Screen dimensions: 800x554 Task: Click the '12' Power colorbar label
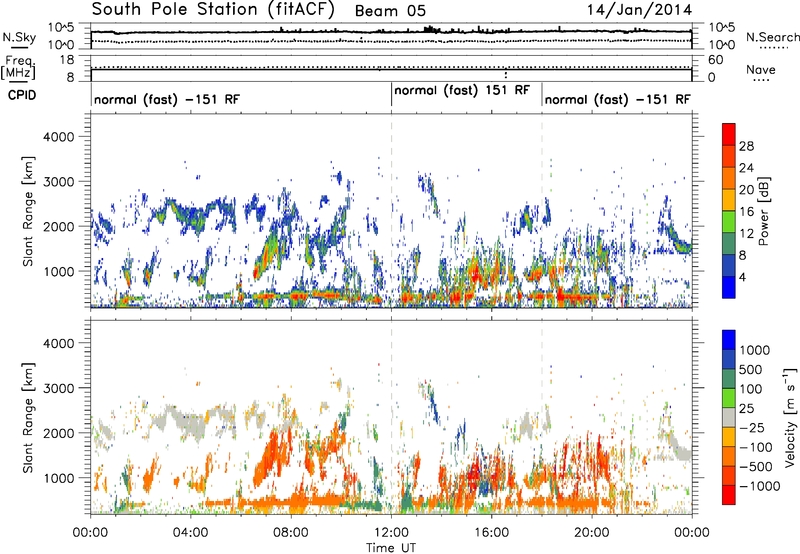(746, 234)
